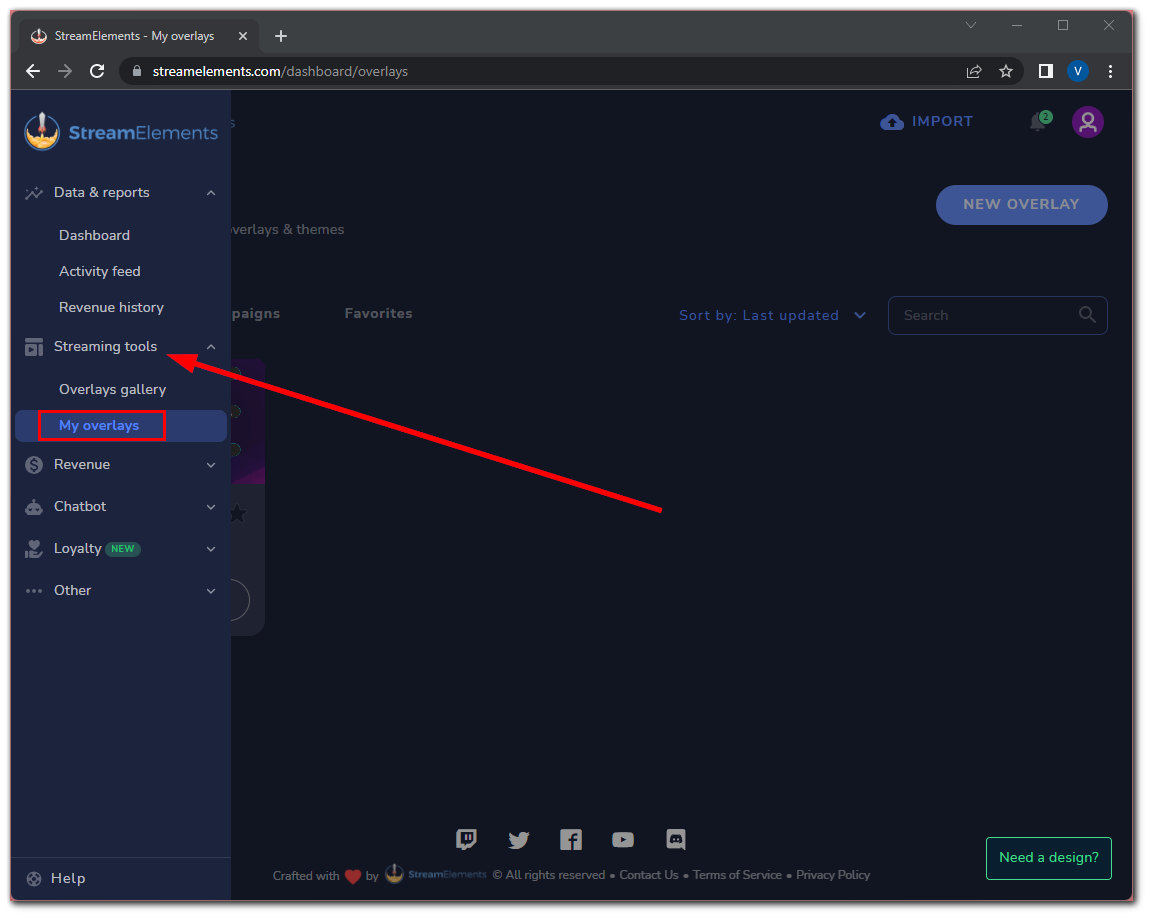The image size is (1151, 919).
Task: Open the Facebook footer icon
Action: coord(571,839)
